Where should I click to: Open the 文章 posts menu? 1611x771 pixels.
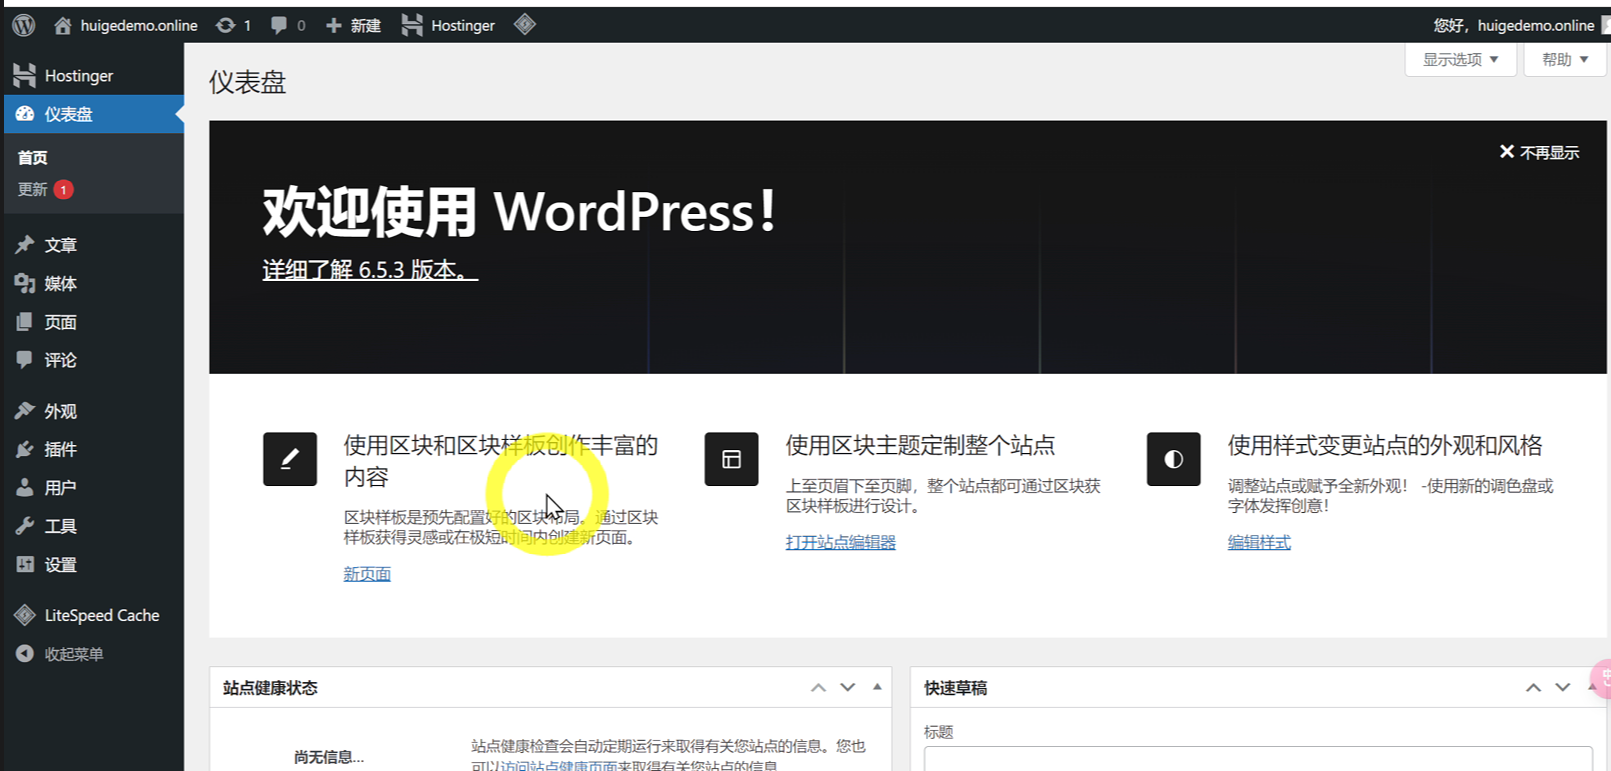pyautogui.click(x=93, y=245)
